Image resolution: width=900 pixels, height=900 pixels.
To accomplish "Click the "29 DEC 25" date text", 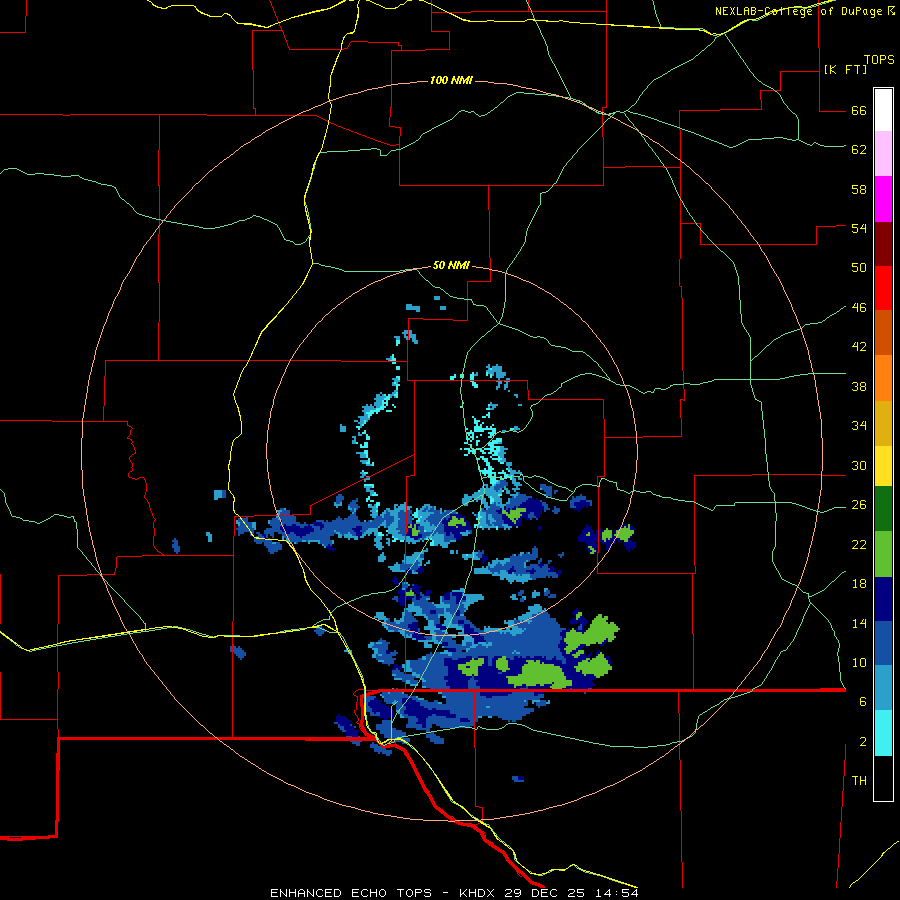I will (546, 893).
